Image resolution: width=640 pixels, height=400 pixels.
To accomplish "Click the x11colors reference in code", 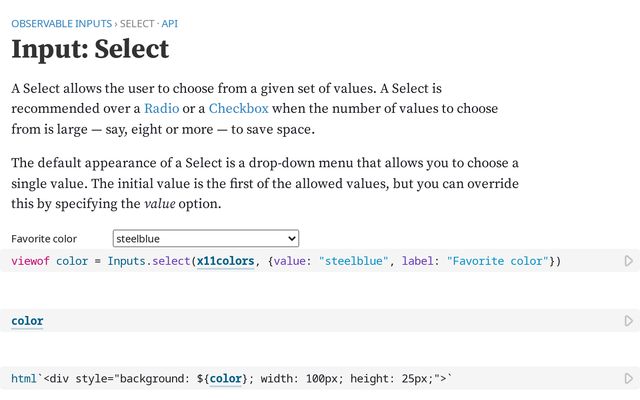I will (x=225, y=261).
